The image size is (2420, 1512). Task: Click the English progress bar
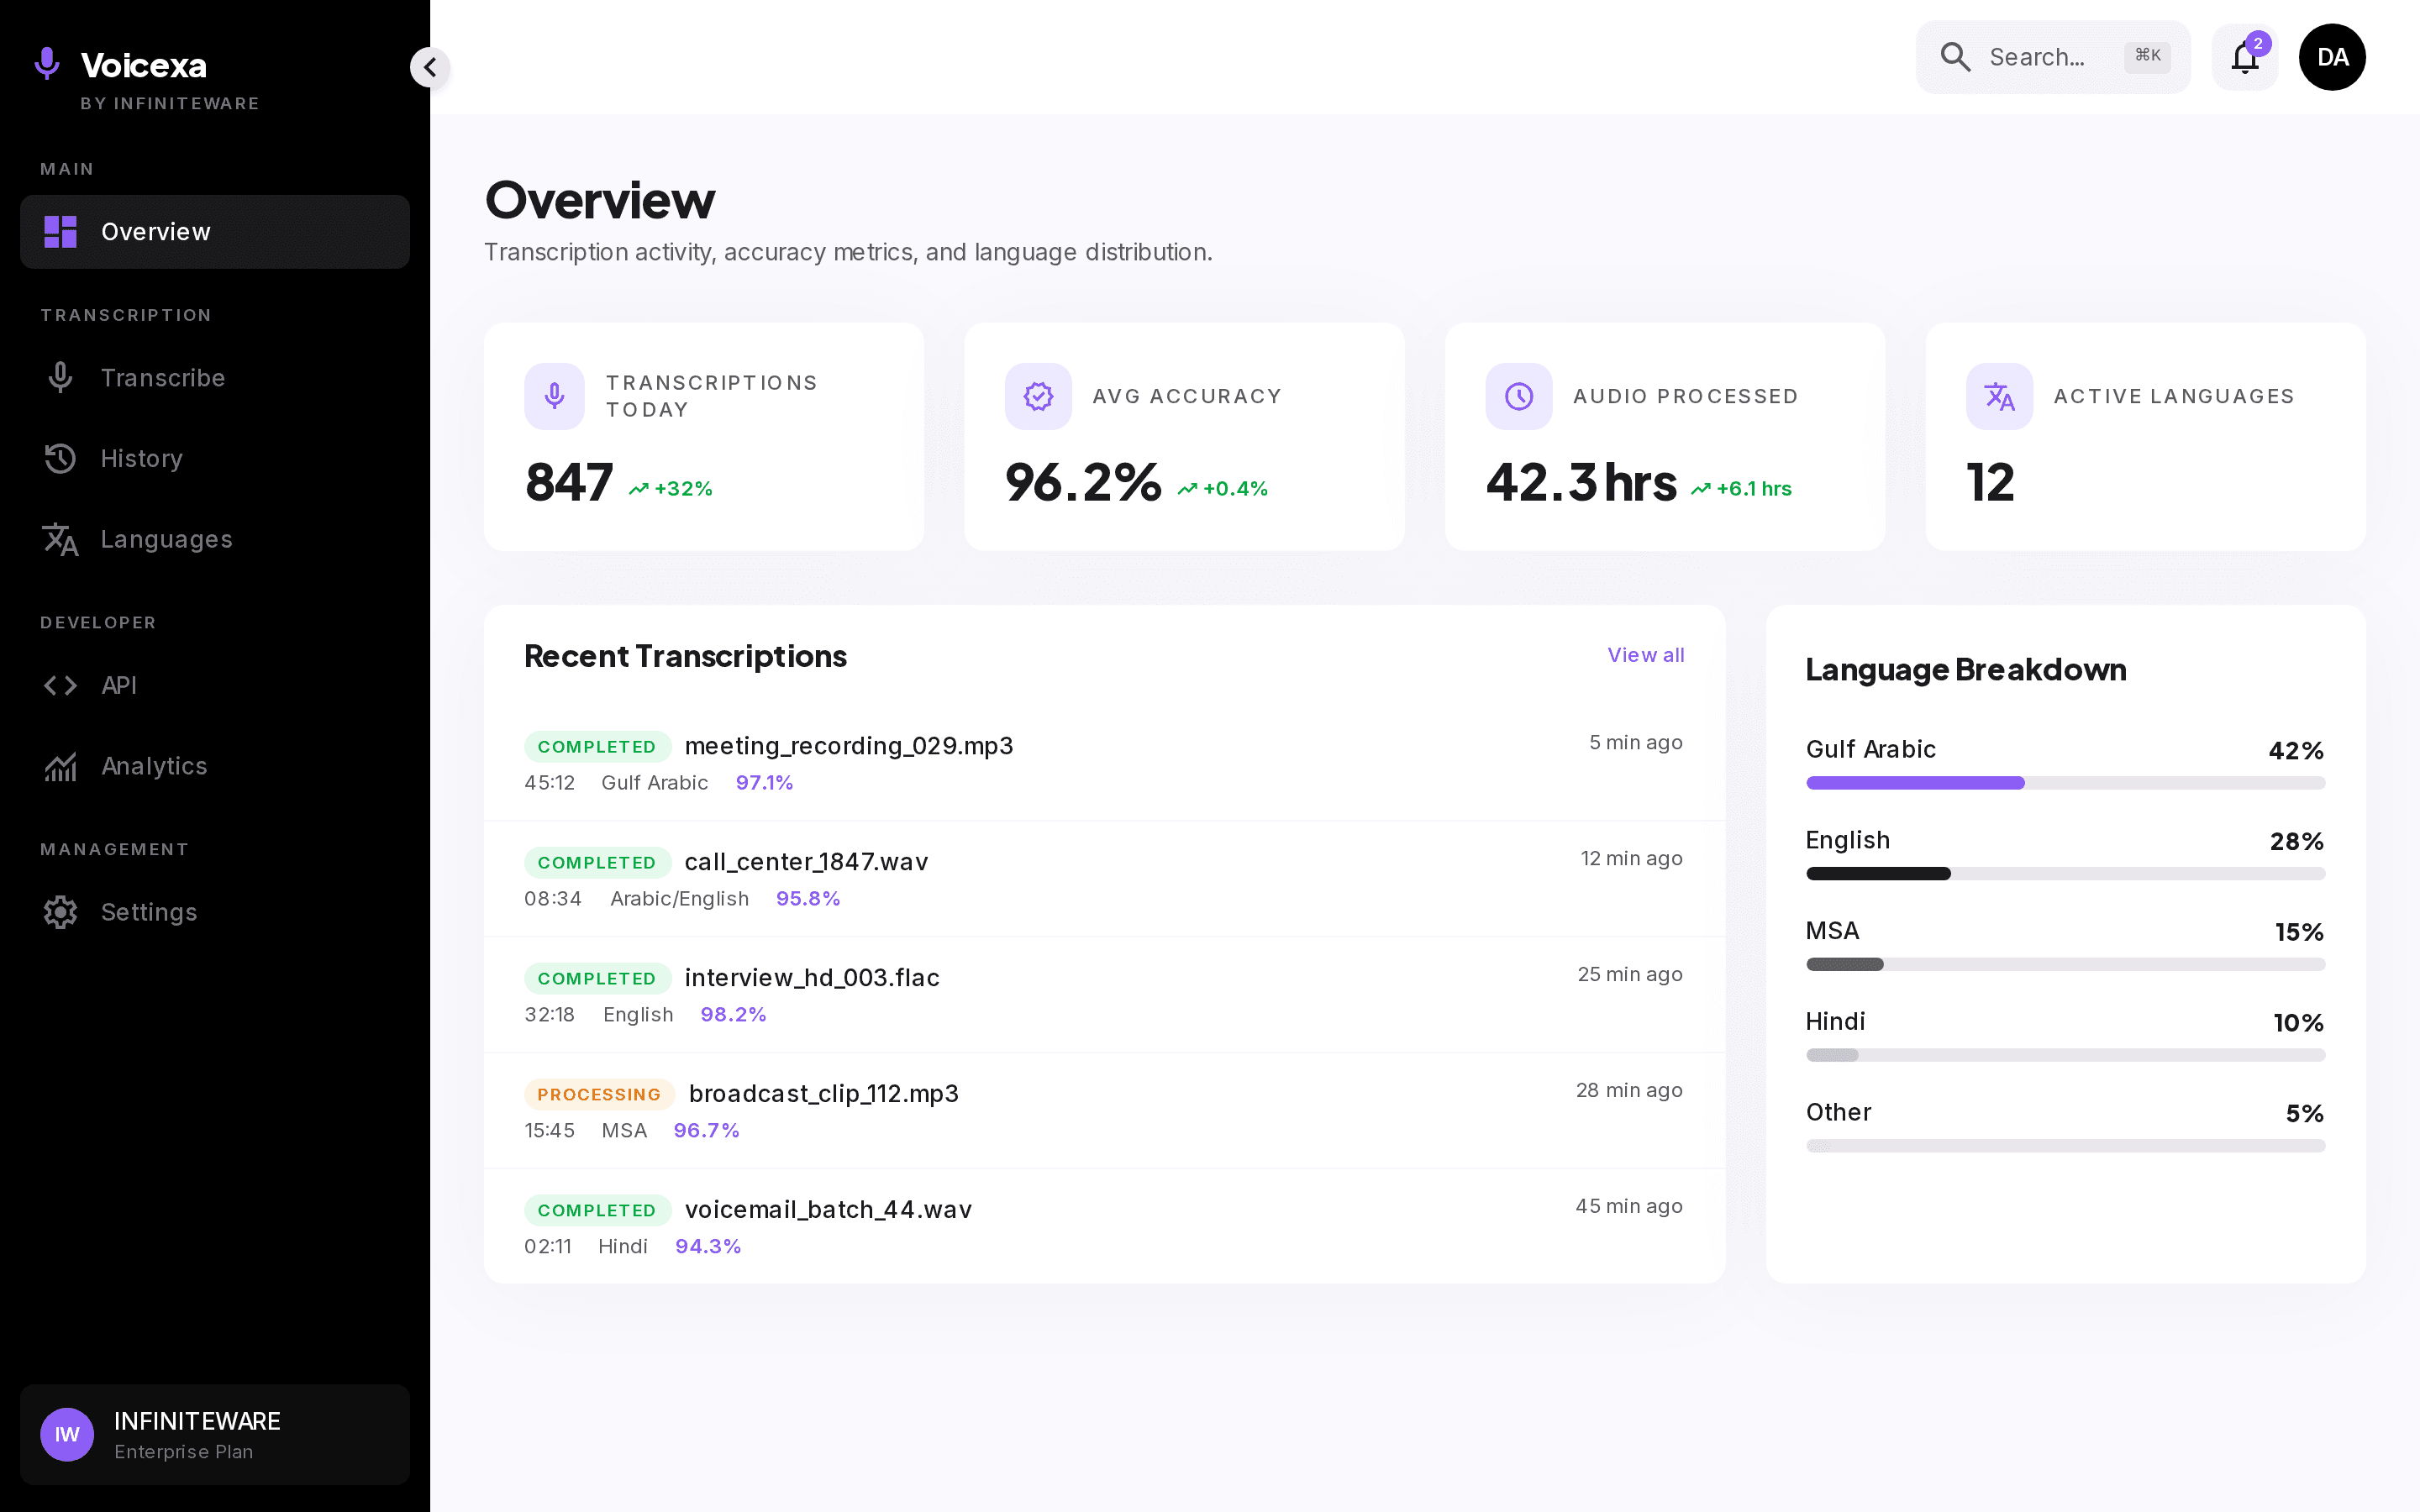[2065, 874]
